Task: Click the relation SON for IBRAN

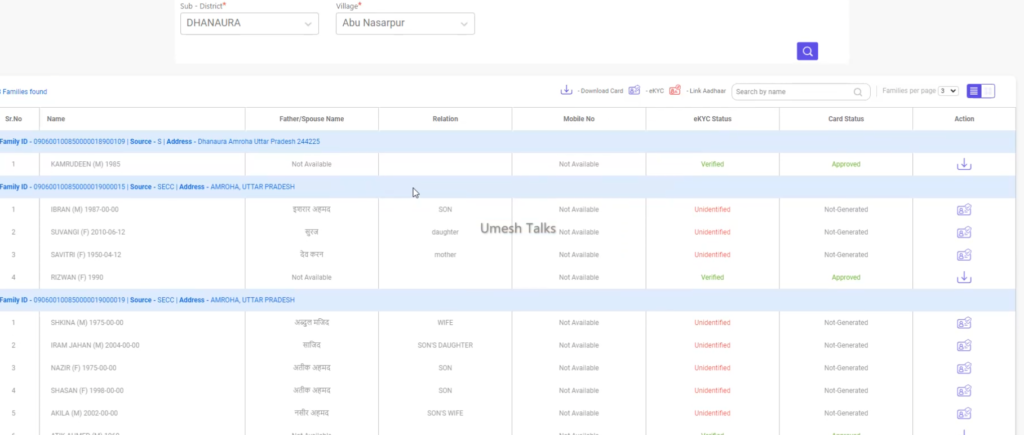Action: 445,210
